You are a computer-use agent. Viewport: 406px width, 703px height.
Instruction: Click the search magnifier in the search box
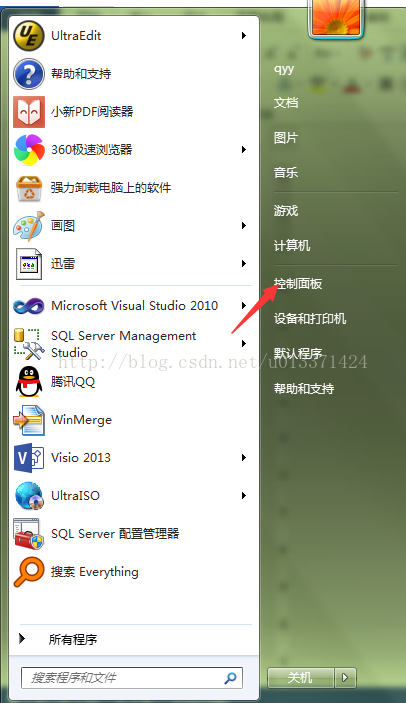(x=230, y=677)
